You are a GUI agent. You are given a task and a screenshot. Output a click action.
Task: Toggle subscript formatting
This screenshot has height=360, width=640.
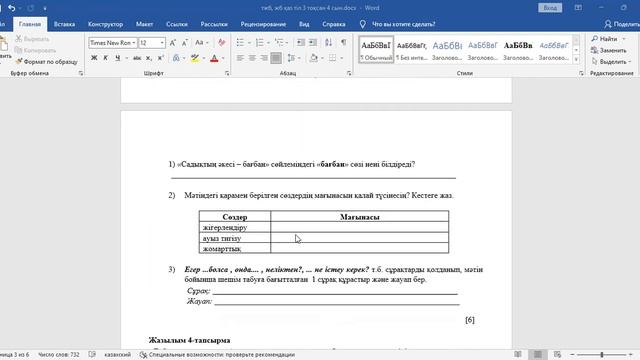click(x=149, y=58)
